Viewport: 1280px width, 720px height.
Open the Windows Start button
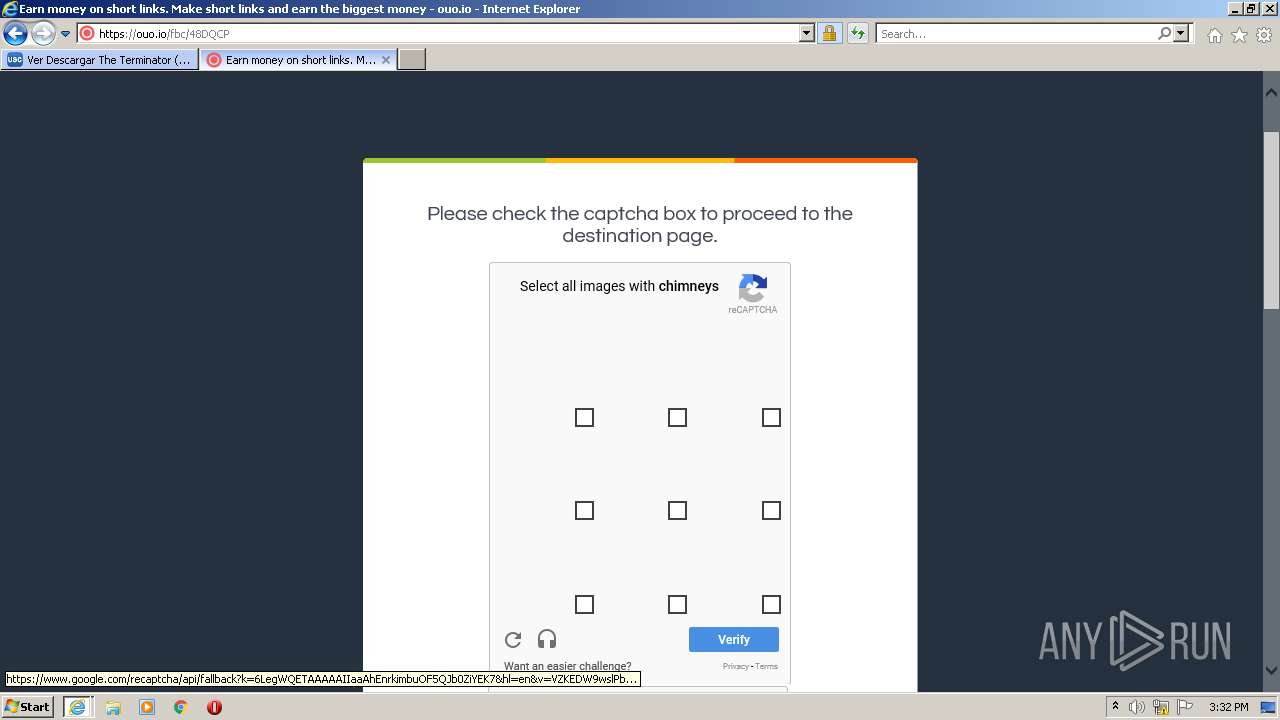(27, 706)
